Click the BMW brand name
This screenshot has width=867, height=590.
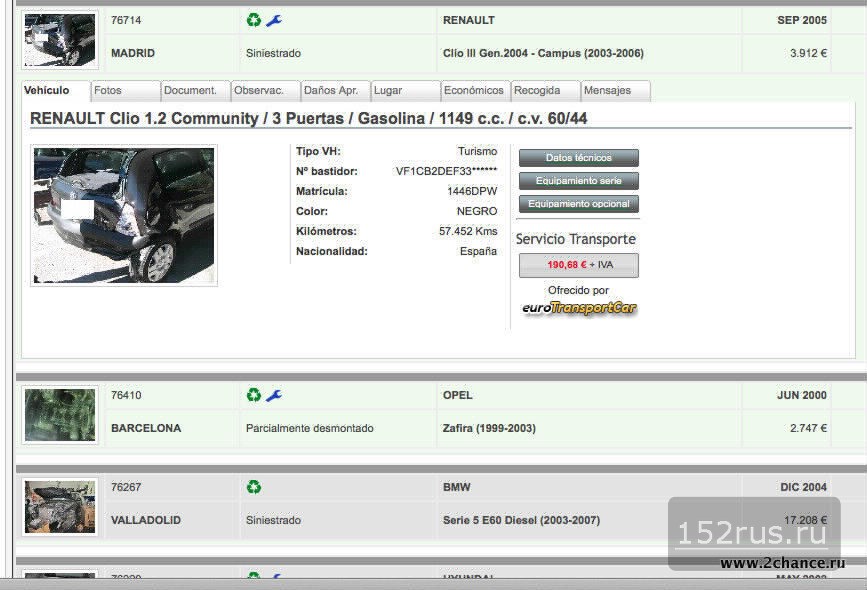click(x=456, y=487)
